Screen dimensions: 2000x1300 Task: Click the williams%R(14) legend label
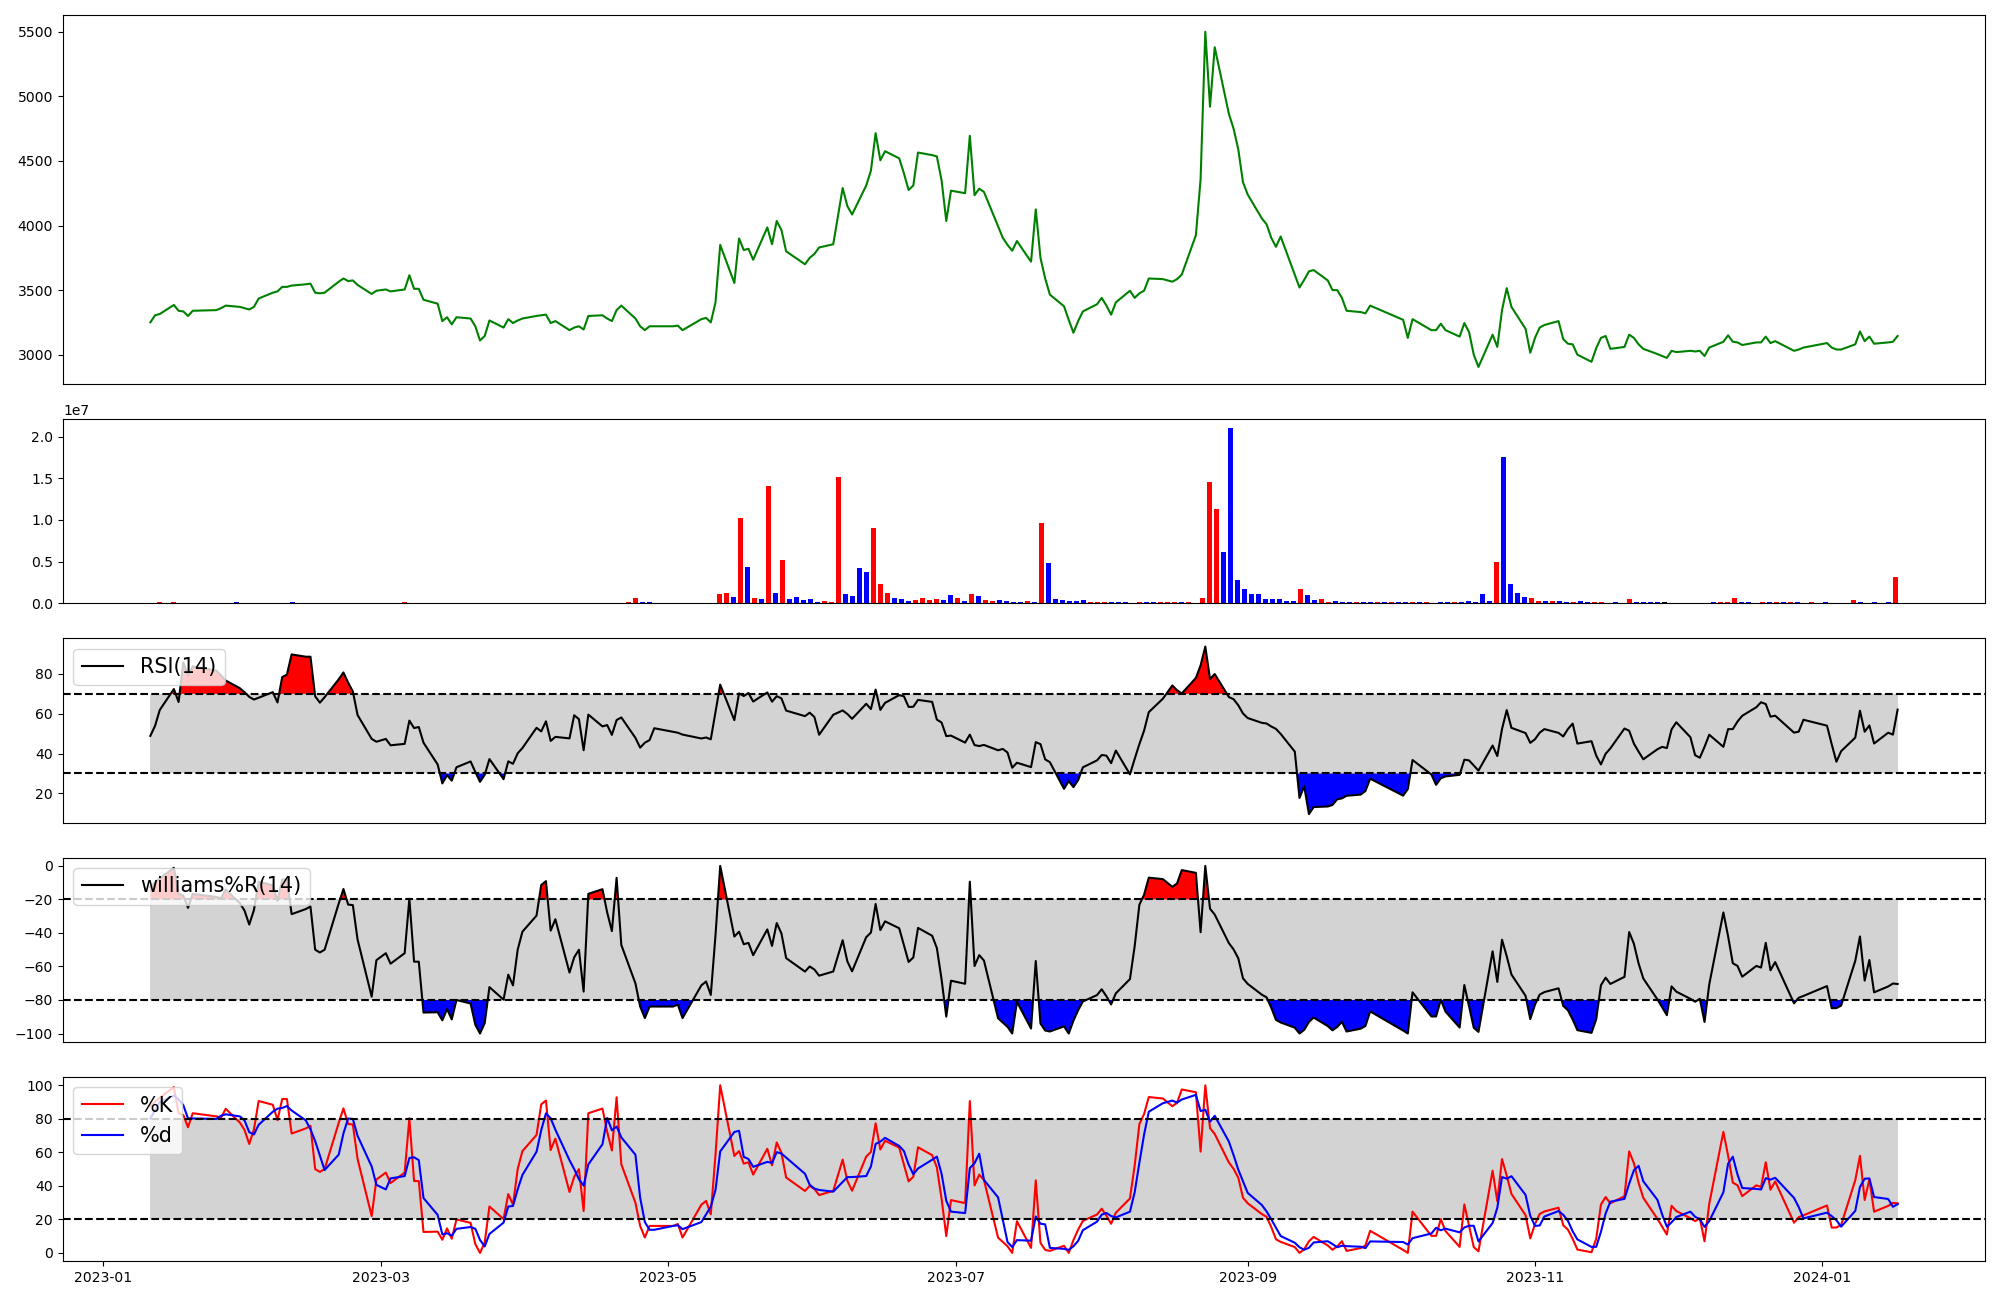pos(220,885)
